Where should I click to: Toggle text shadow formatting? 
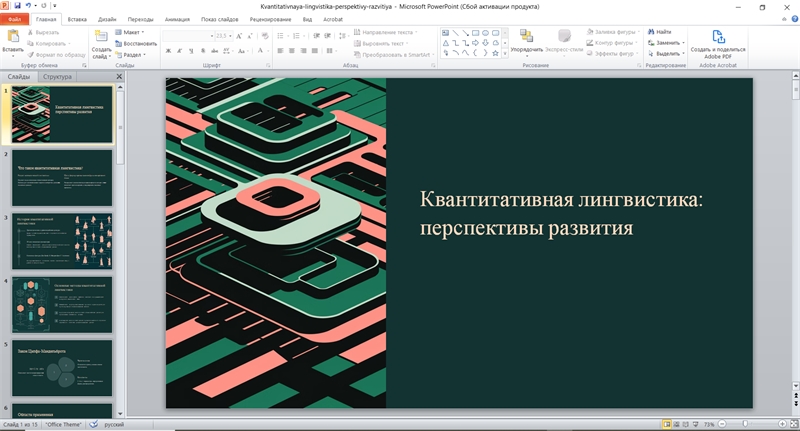click(203, 50)
